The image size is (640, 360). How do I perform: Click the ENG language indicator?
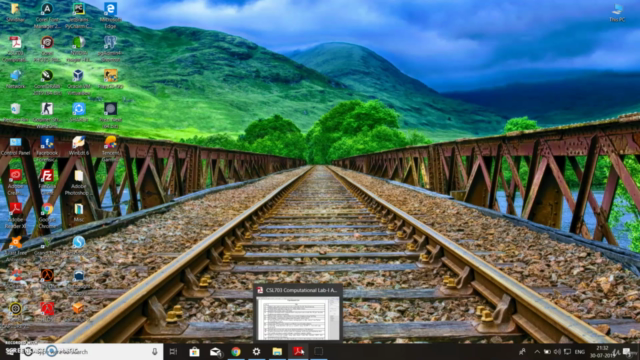[580, 351]
